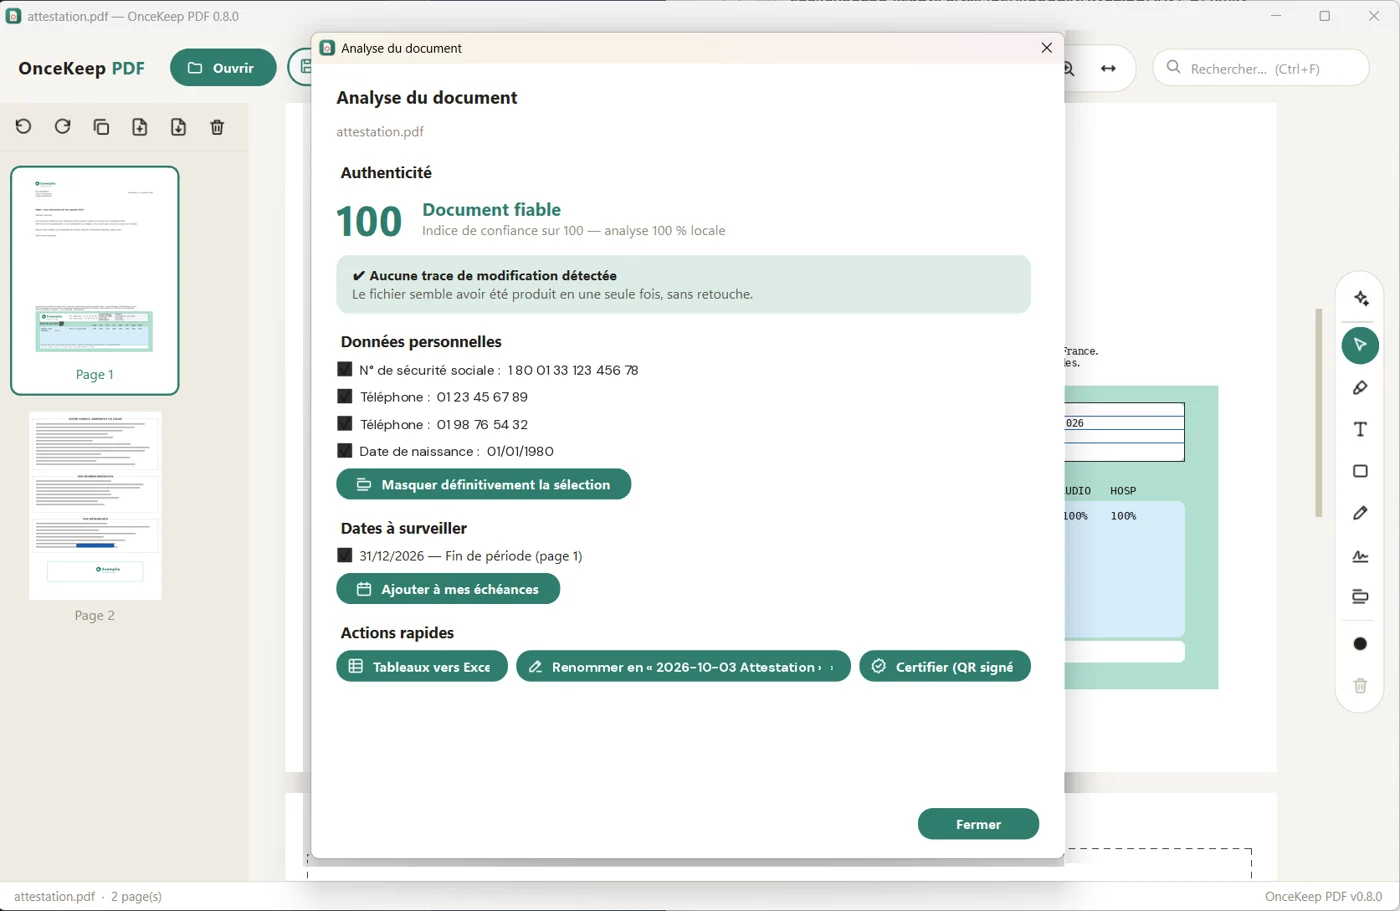
Task: Click the greyed trash icon in tool palette
Action: pyautogui.click(x=1360, y=686)
